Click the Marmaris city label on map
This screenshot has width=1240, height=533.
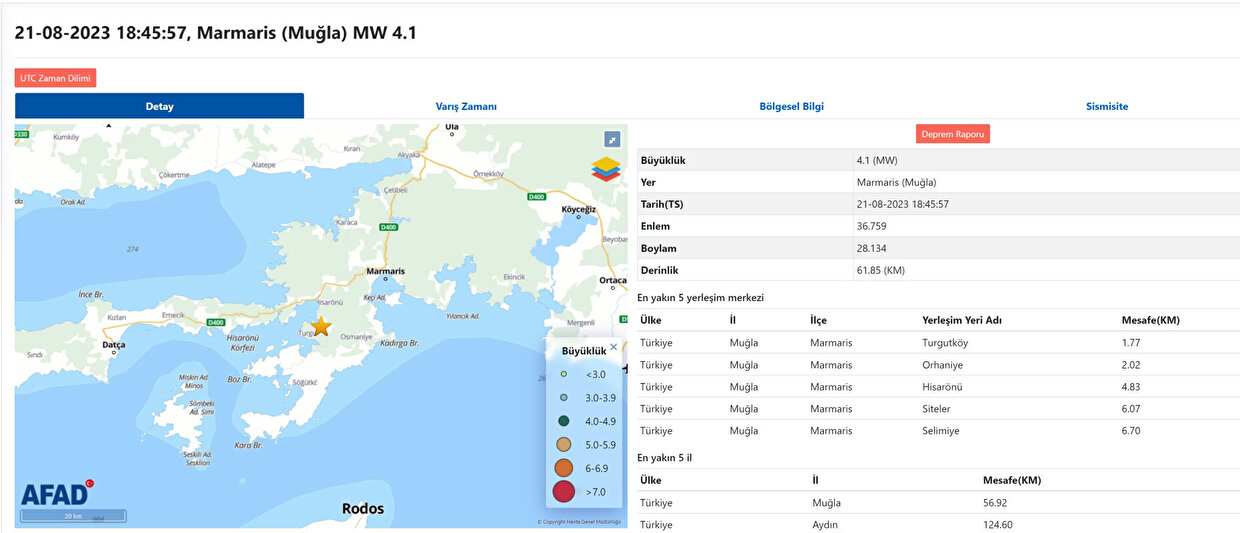click(386, 272)
